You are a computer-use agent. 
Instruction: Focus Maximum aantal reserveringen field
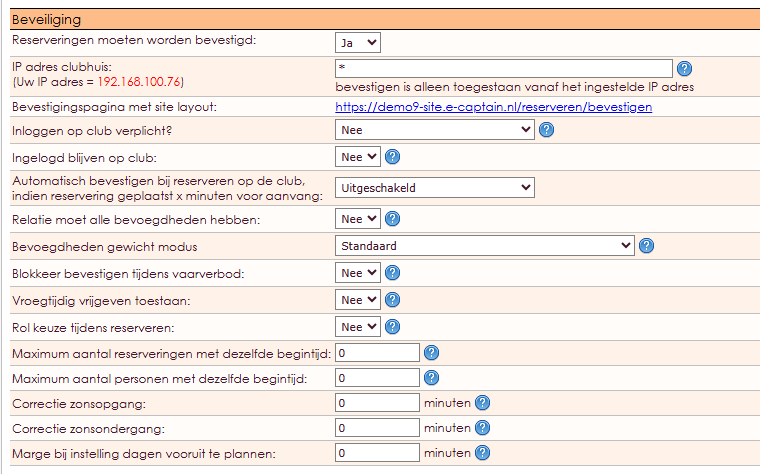pyautogui.click(x=377, y=353)
